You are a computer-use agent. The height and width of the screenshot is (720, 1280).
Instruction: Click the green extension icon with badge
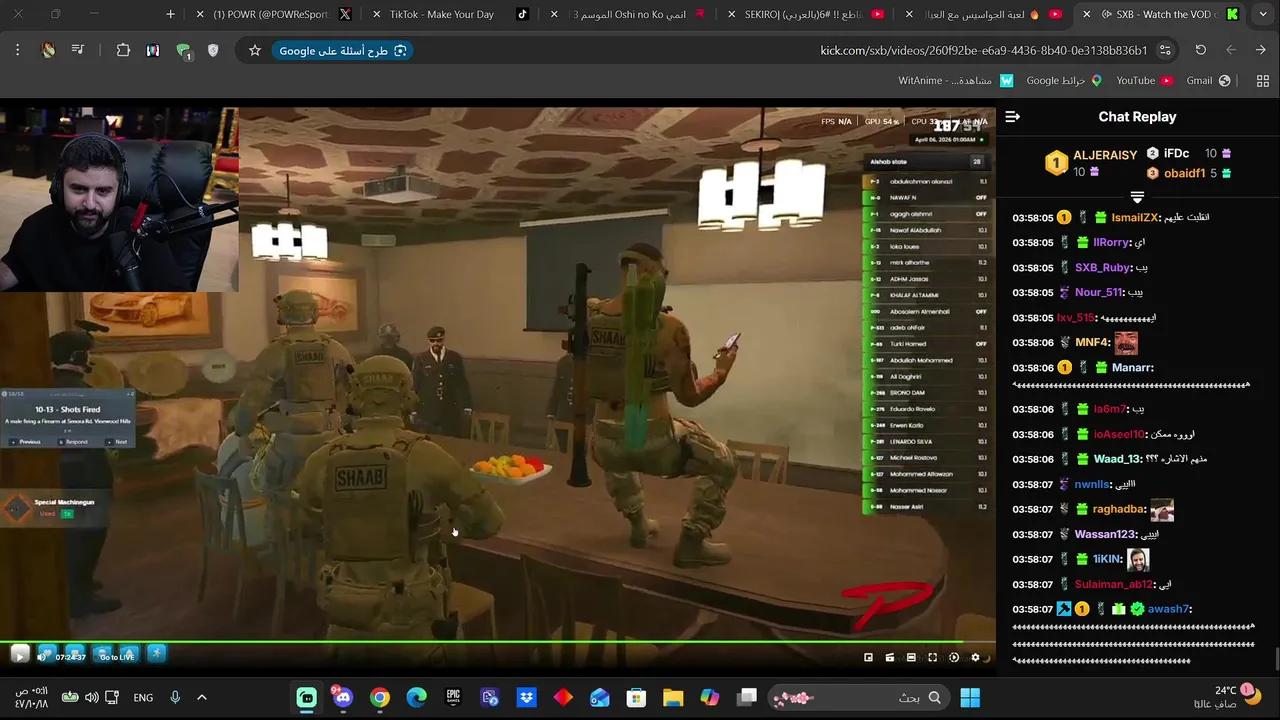pyautogui.click(x=183, y=51)
